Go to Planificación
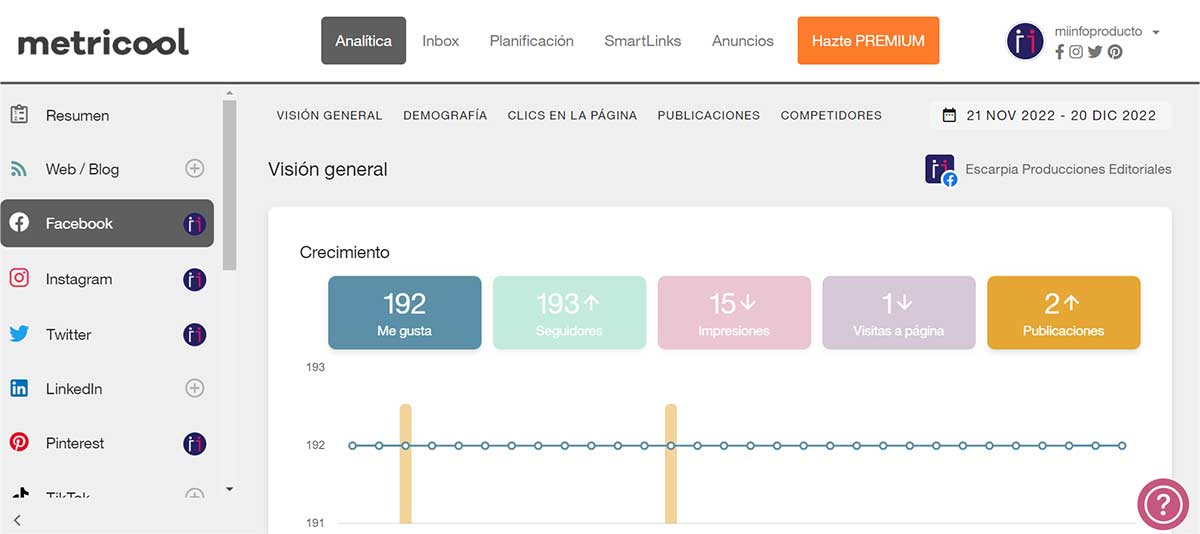Image resolution: width=1200 pixels, height=534 pixels. point(532,41)
